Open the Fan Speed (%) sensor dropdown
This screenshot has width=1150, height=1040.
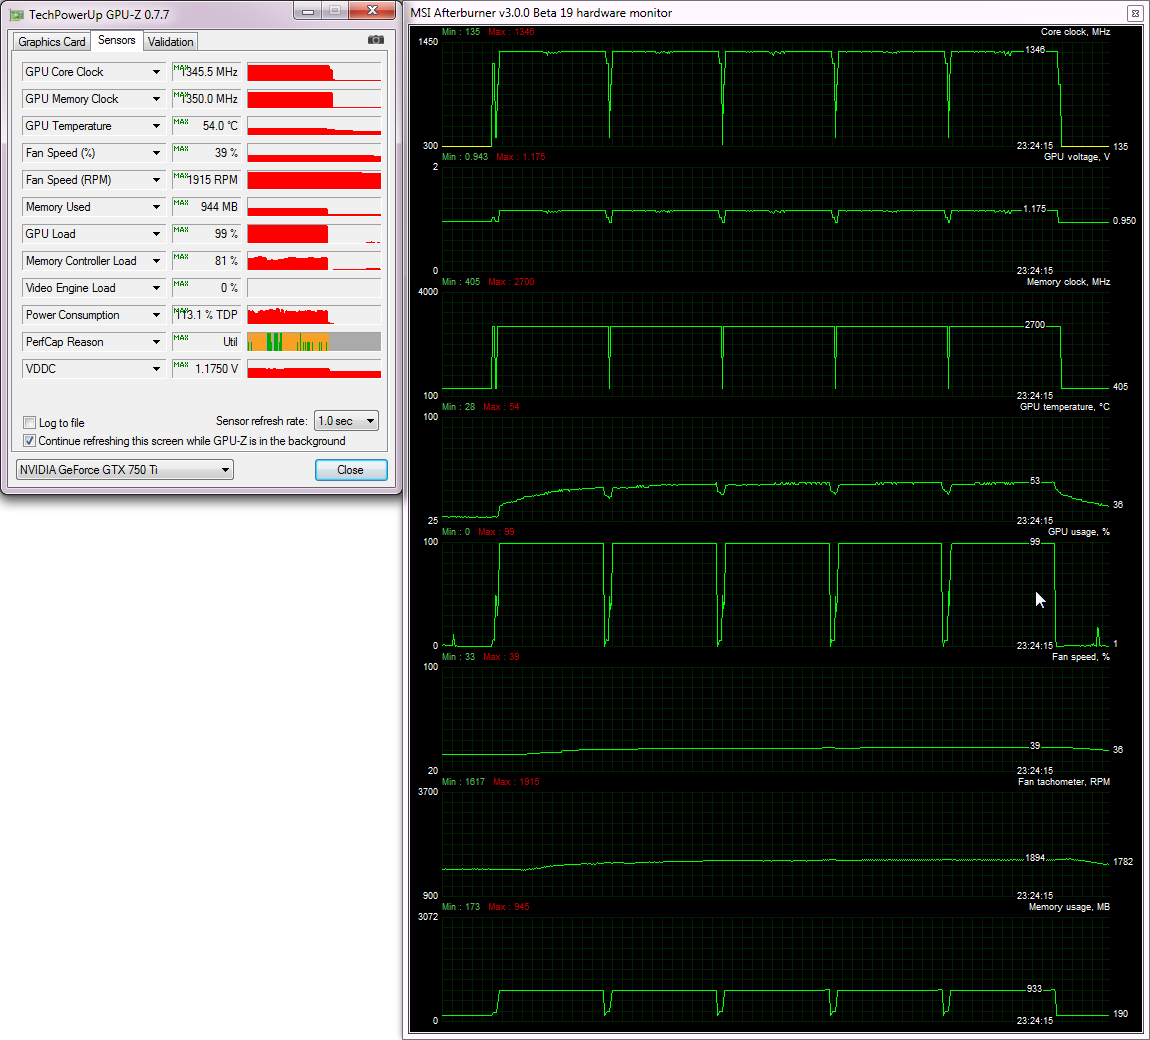(x=156, y=153)
